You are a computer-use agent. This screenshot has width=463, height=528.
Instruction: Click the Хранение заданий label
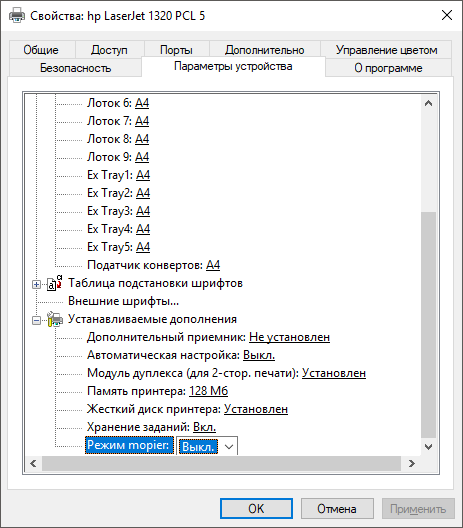coord(138,427)
